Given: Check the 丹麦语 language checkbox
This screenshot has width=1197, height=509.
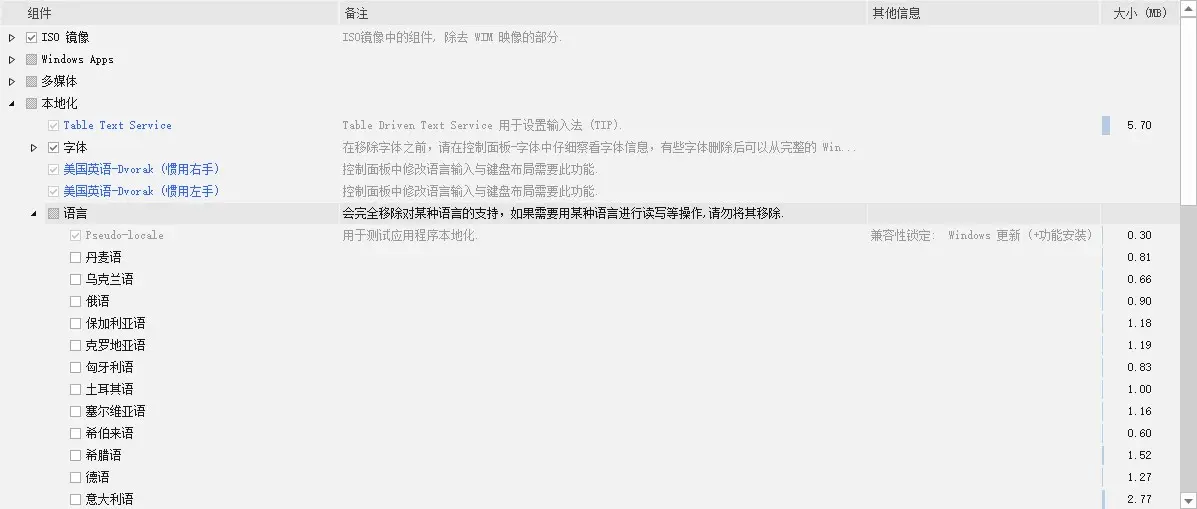Looking at the screenshot, I should pos(75,257).
